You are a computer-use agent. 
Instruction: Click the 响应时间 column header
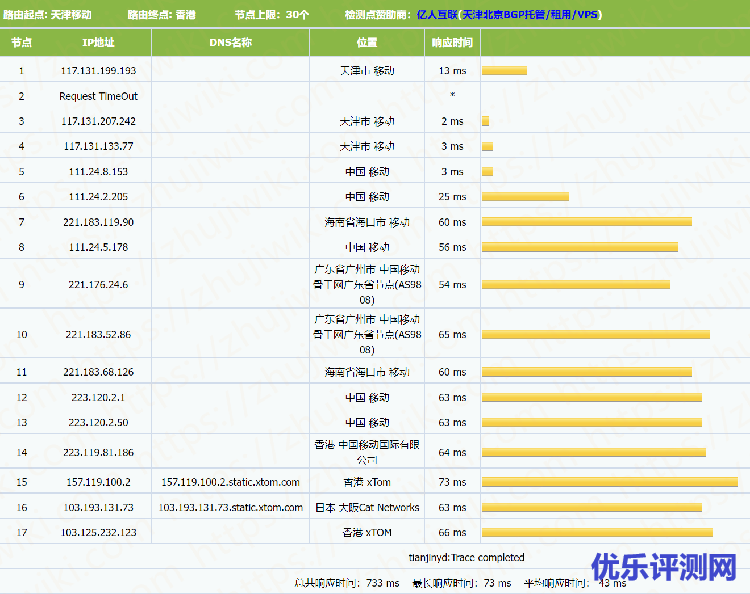(x=452, y=43)
